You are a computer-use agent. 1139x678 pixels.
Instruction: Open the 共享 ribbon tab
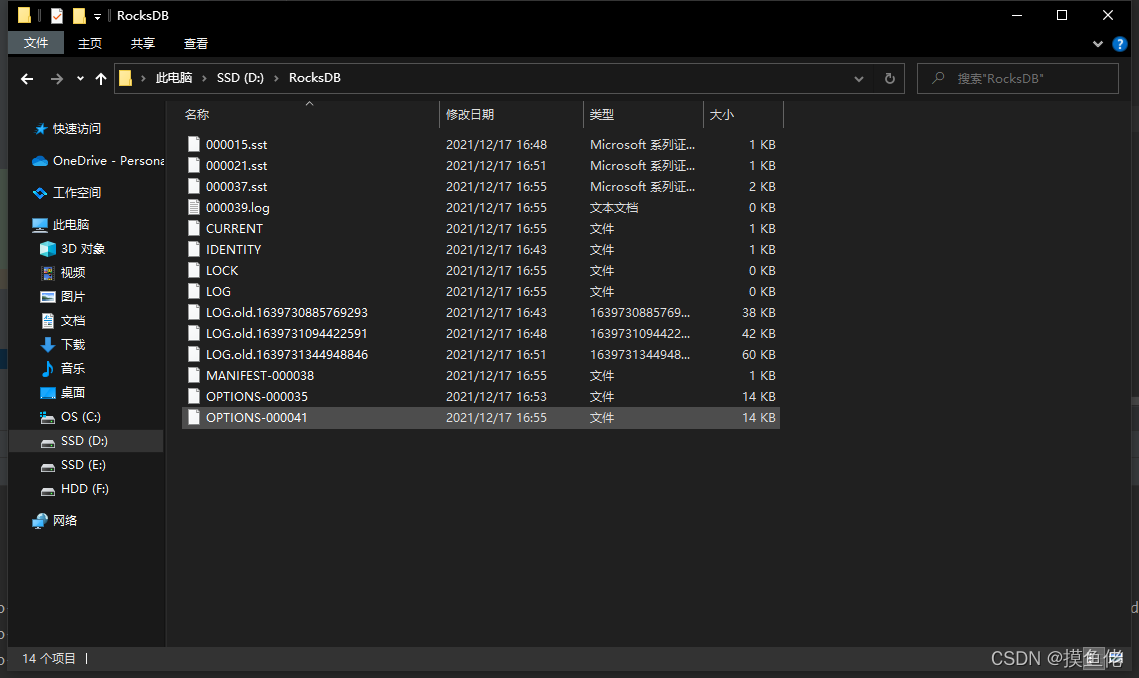point(142,44)
